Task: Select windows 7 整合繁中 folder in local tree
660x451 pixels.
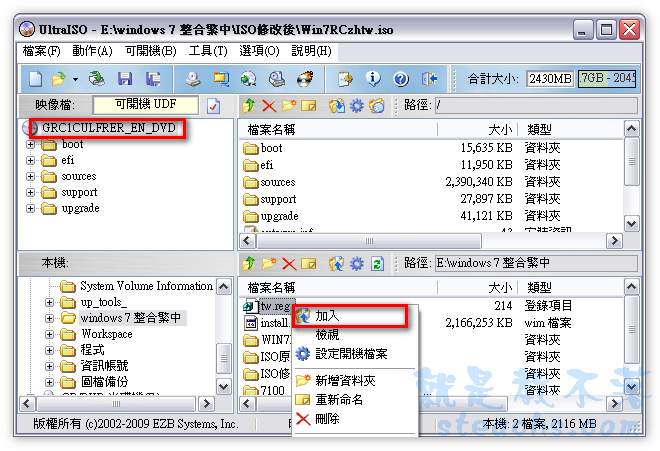Action: (131, 318)
